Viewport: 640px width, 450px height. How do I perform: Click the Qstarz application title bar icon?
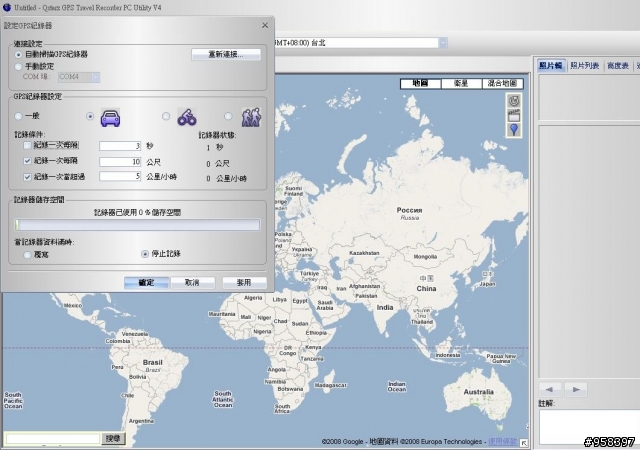7,7
